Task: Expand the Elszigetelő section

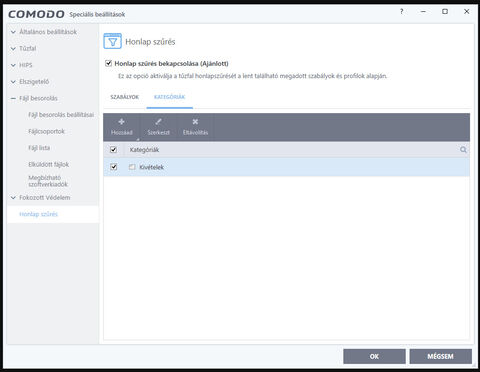Action: click(13, 82)
